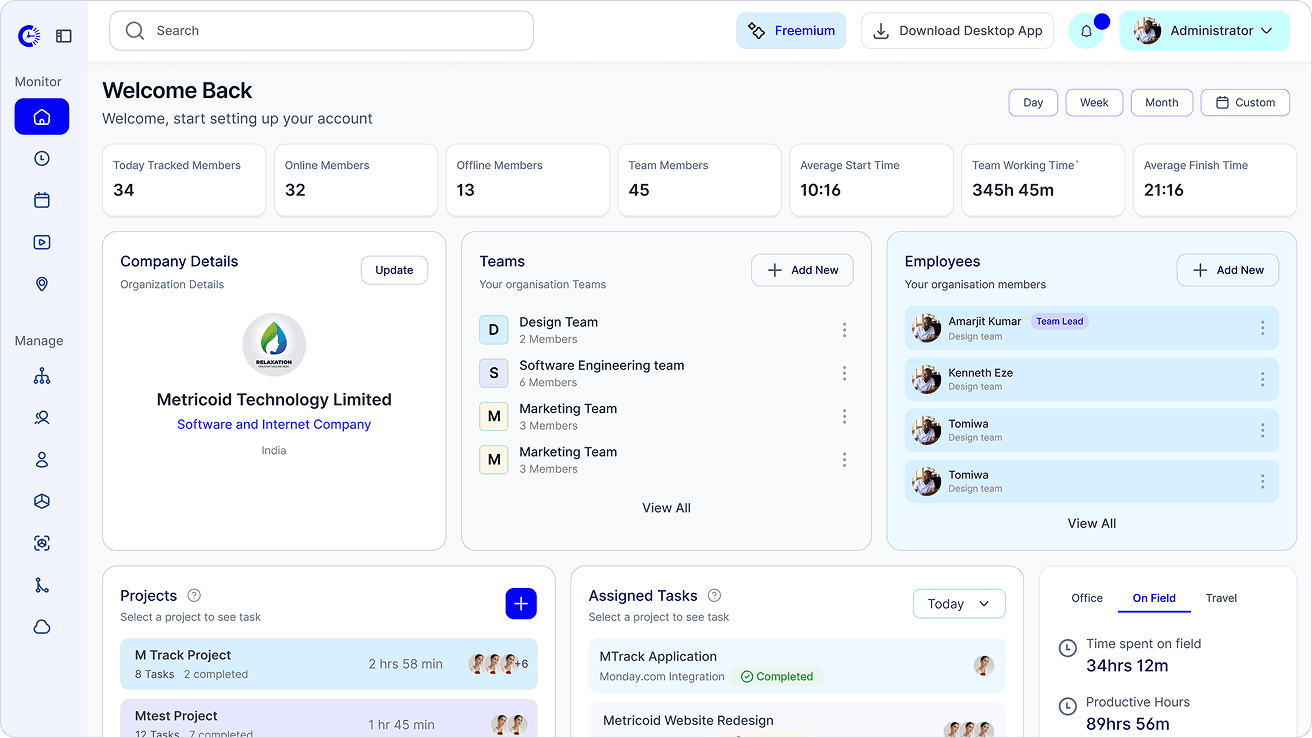Click the help icon next to Assigned Tasks

(x=714, y=595)
